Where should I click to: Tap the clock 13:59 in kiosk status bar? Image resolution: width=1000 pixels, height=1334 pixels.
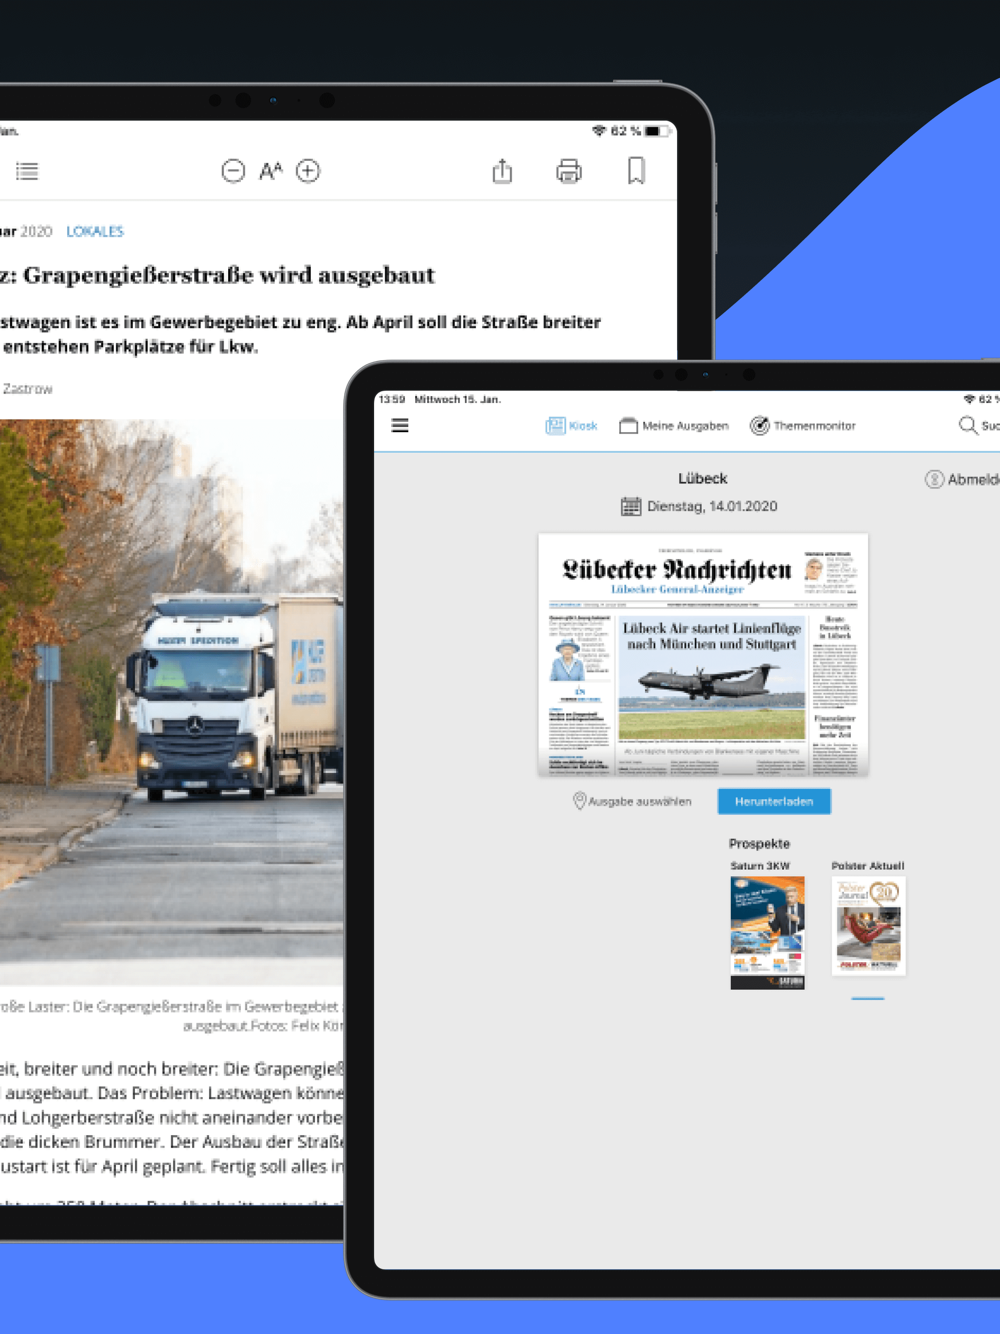coord(392,399)
